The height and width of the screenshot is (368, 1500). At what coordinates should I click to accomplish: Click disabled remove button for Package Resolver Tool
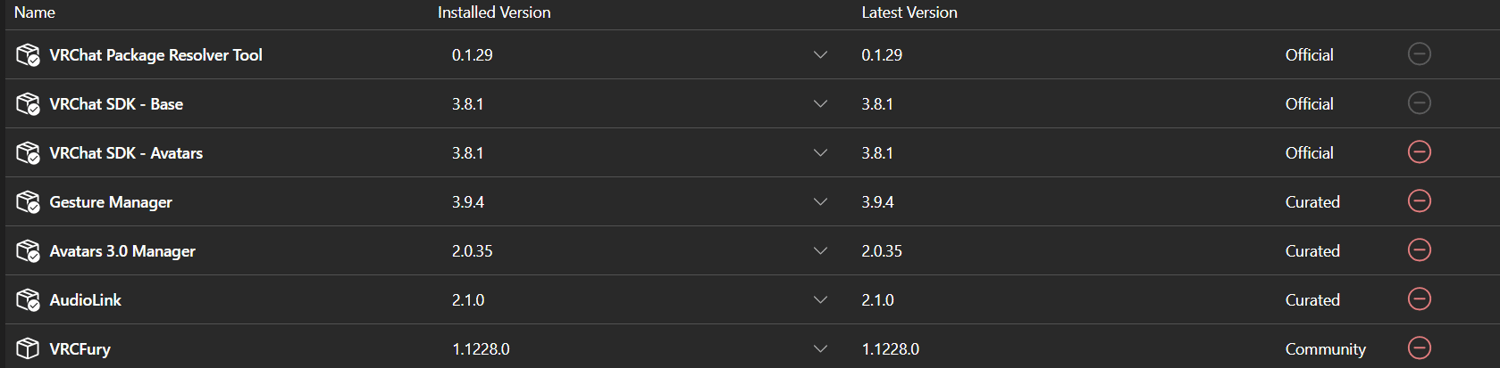pos(1419,54)
